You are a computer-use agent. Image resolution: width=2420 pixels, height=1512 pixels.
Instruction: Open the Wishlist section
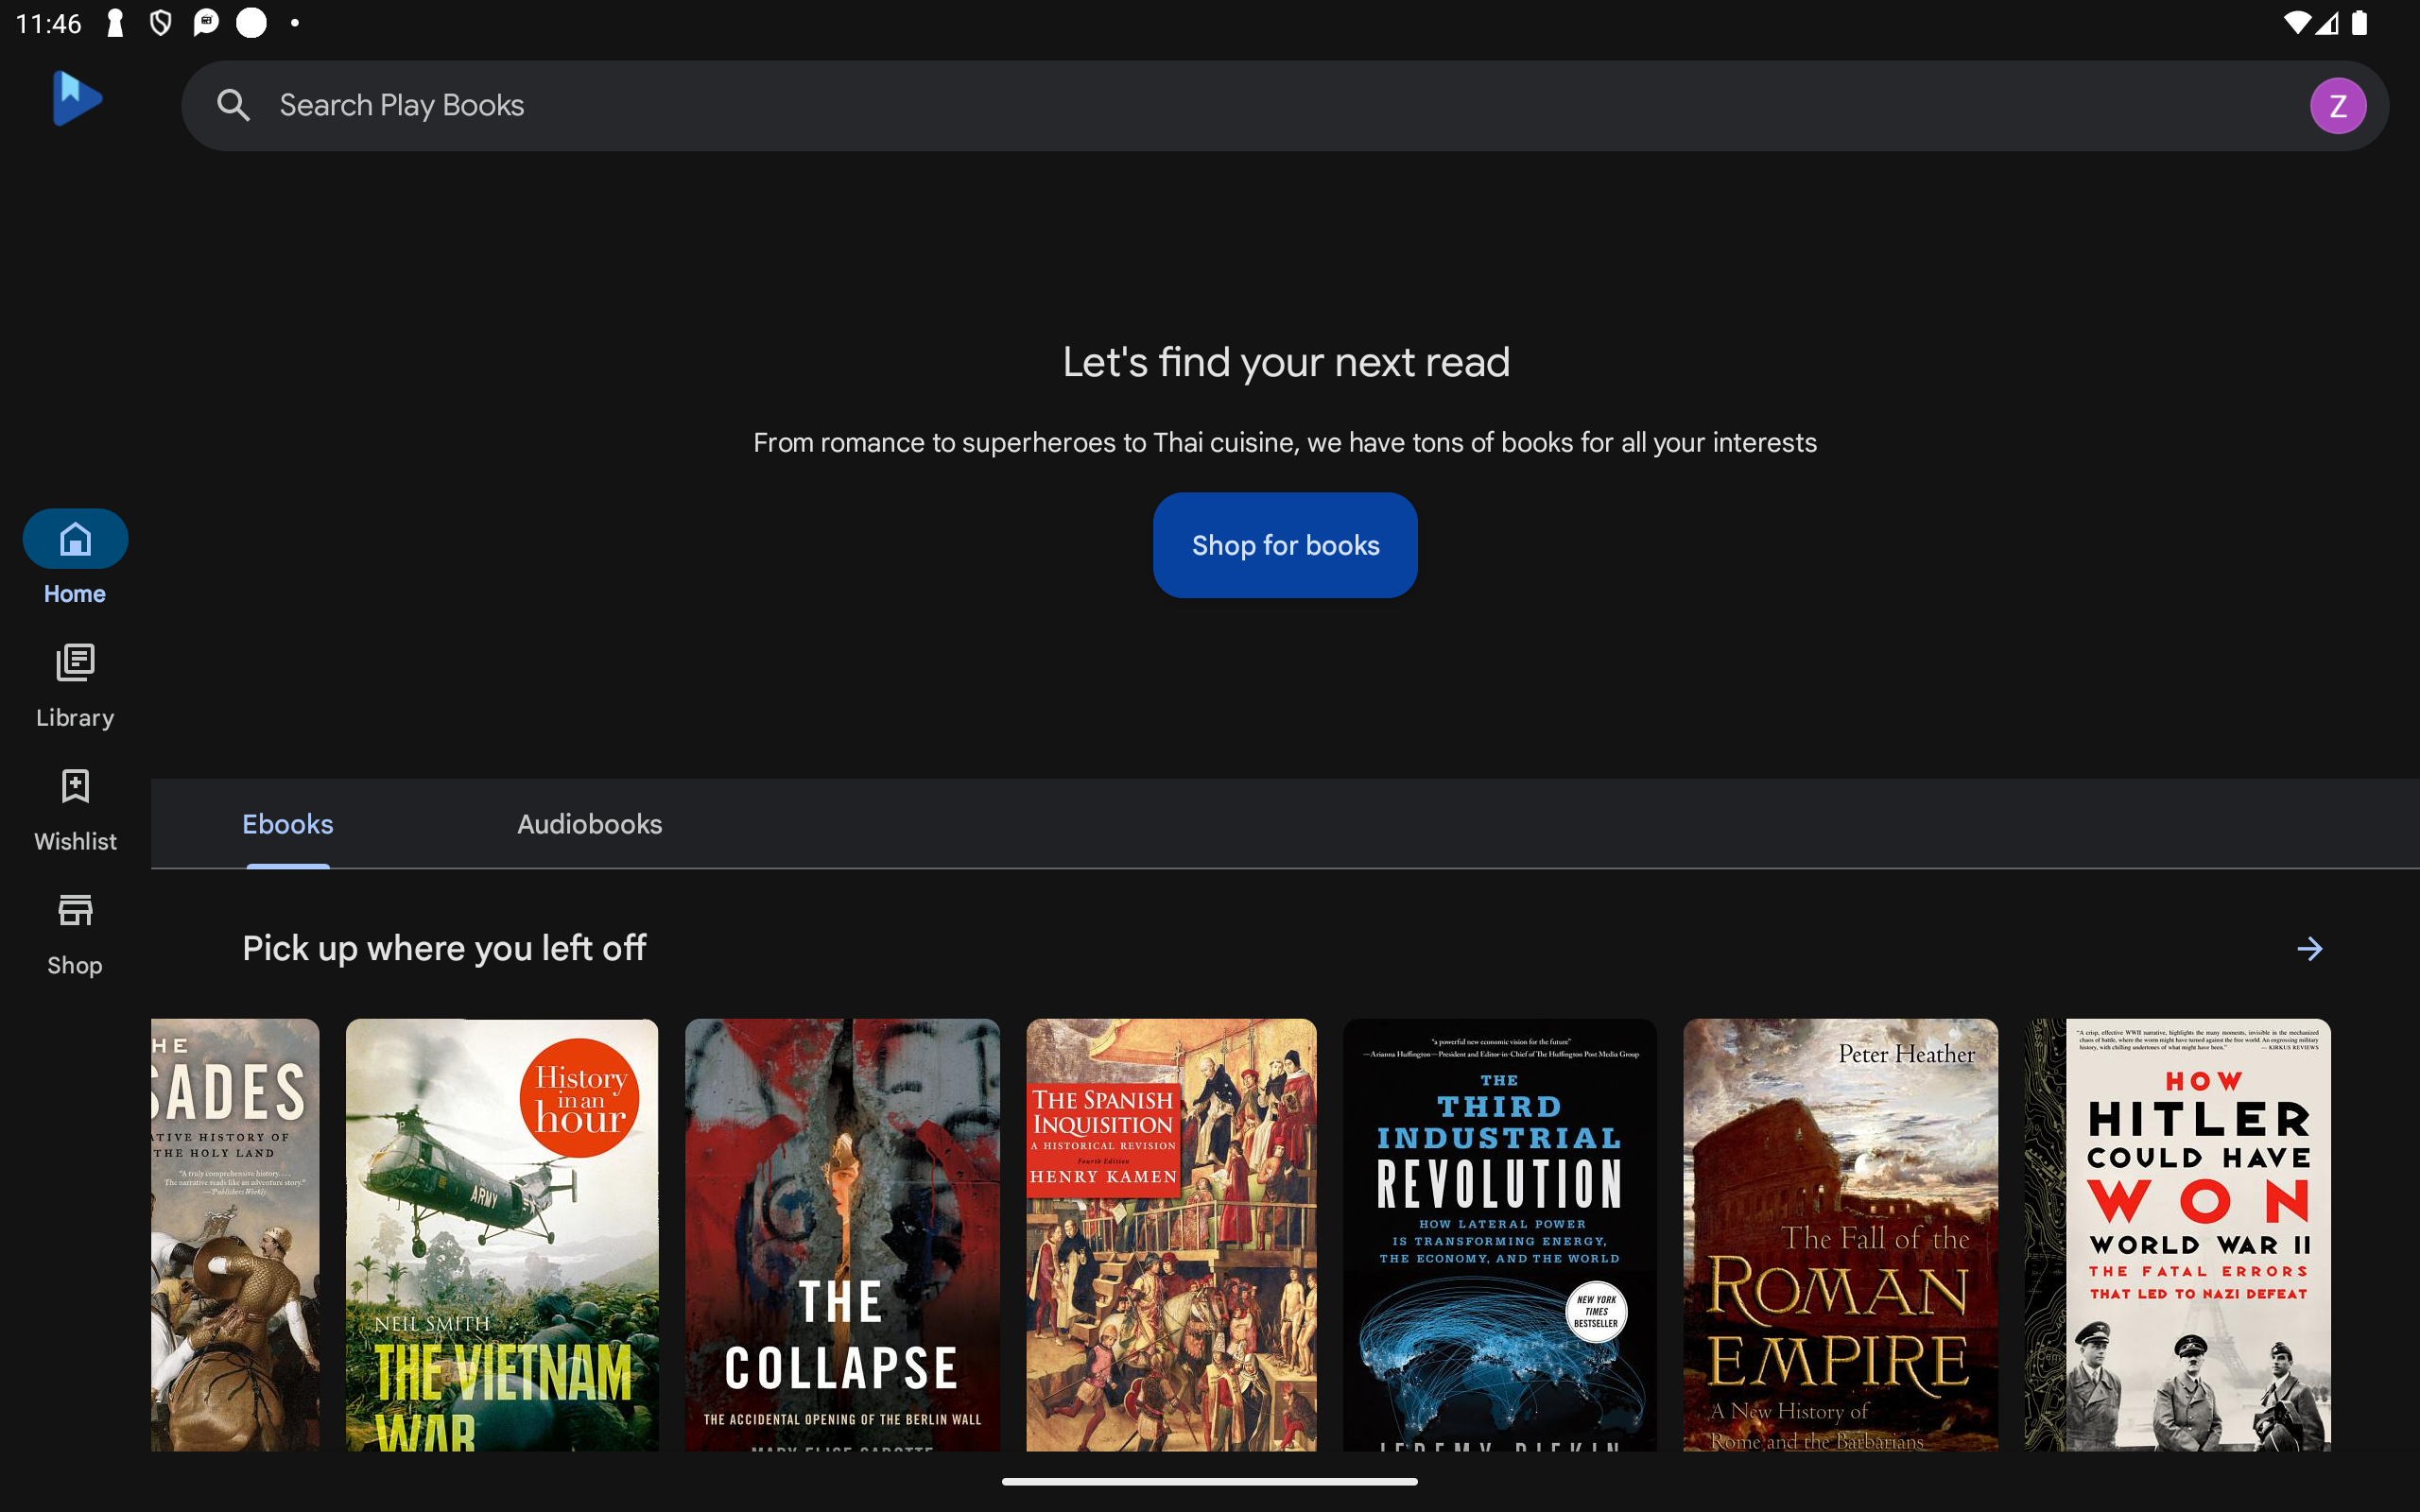point(75,810)
